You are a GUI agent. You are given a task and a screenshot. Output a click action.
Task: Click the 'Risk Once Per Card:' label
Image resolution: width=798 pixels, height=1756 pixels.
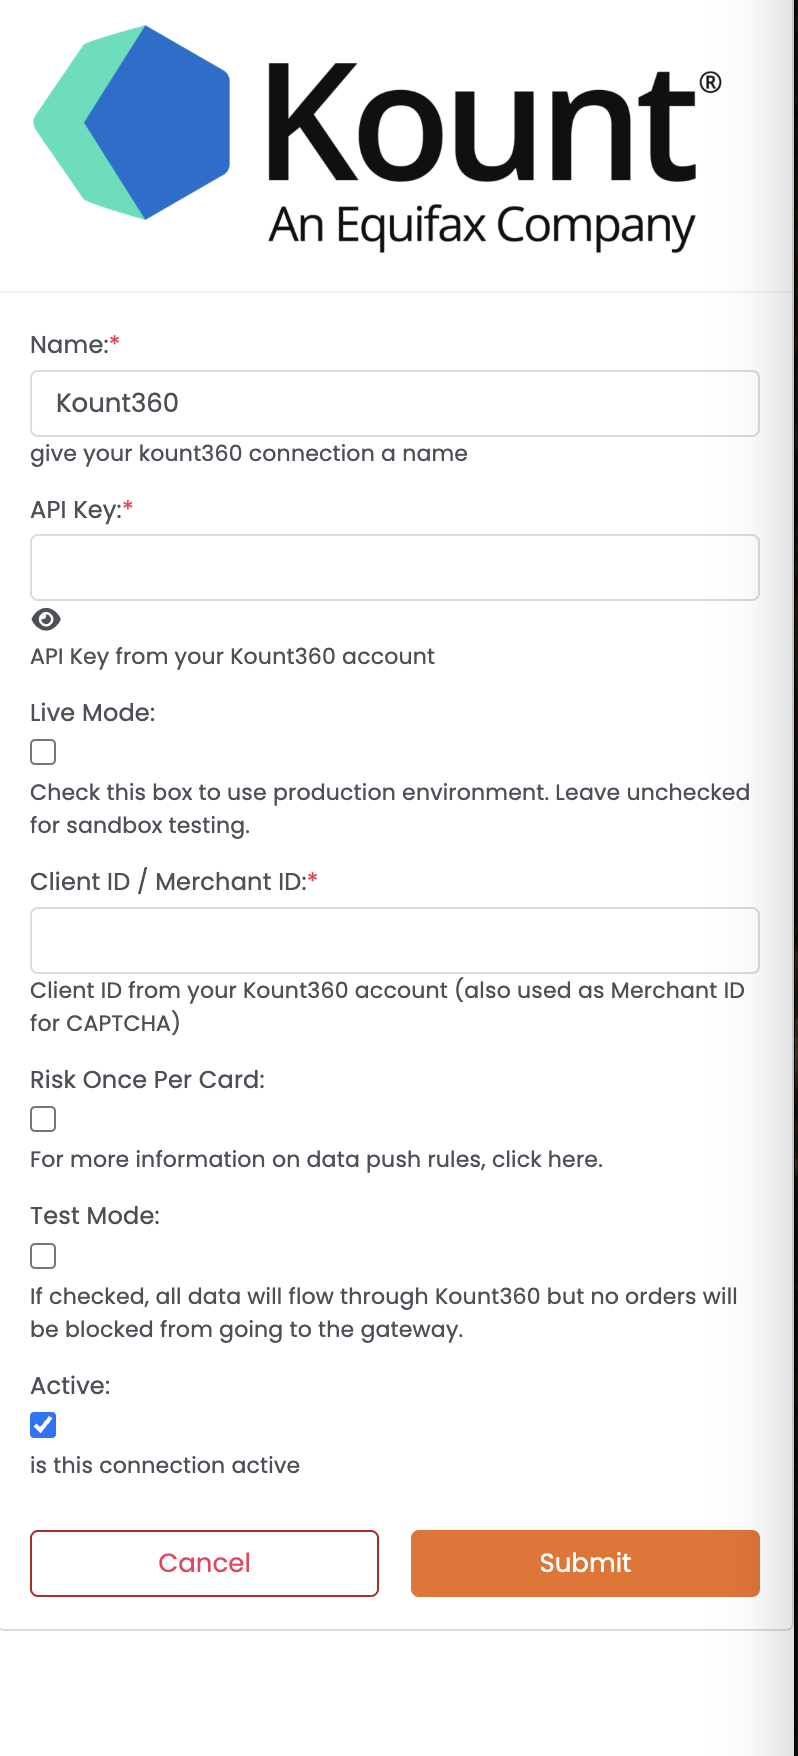(x=148, y=1080)
